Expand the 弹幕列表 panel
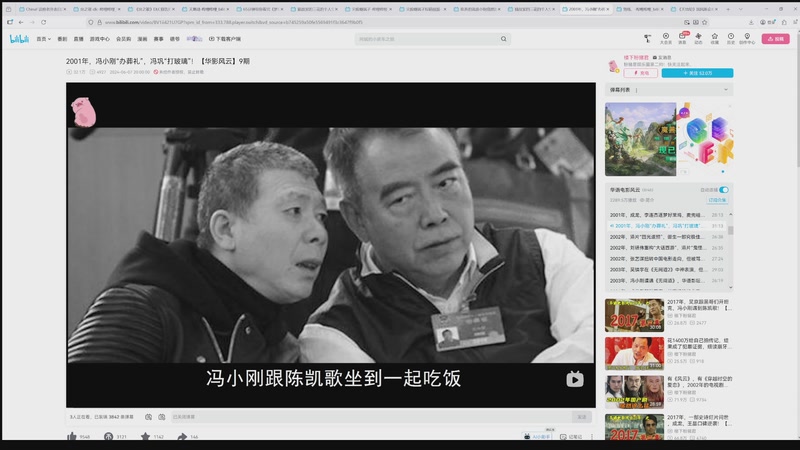 [726, 90]
